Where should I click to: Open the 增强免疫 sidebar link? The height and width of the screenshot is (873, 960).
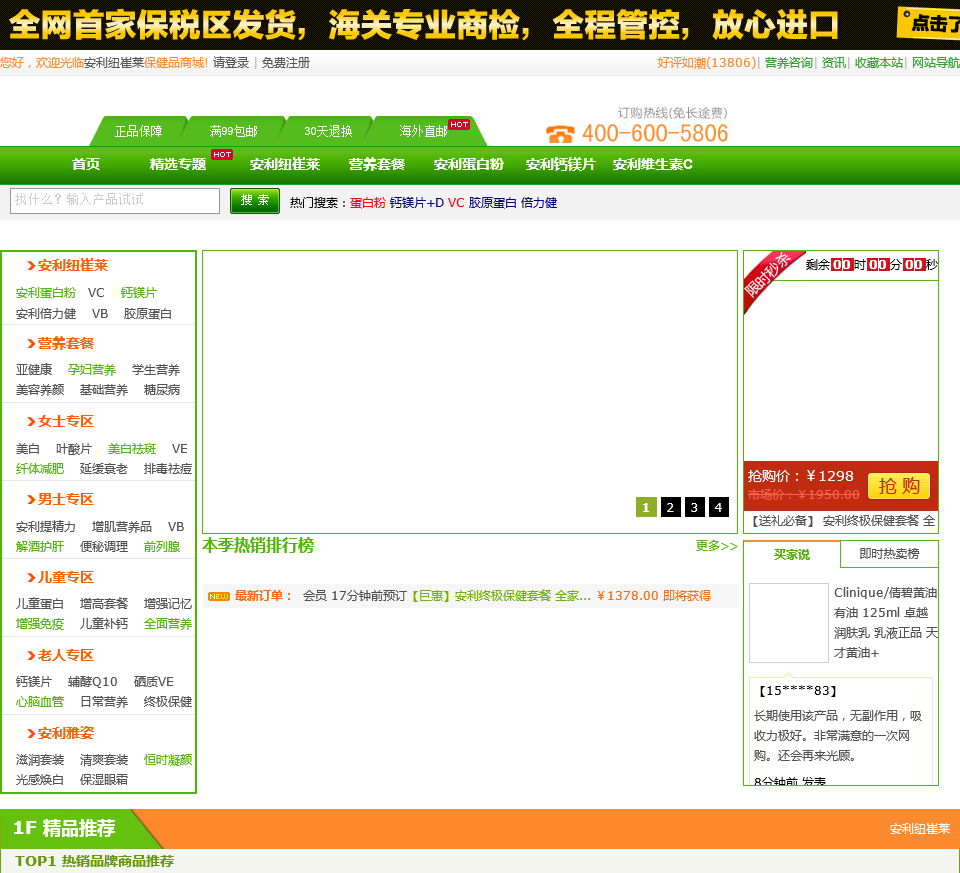pyautogui.click(x=40, y=624)
